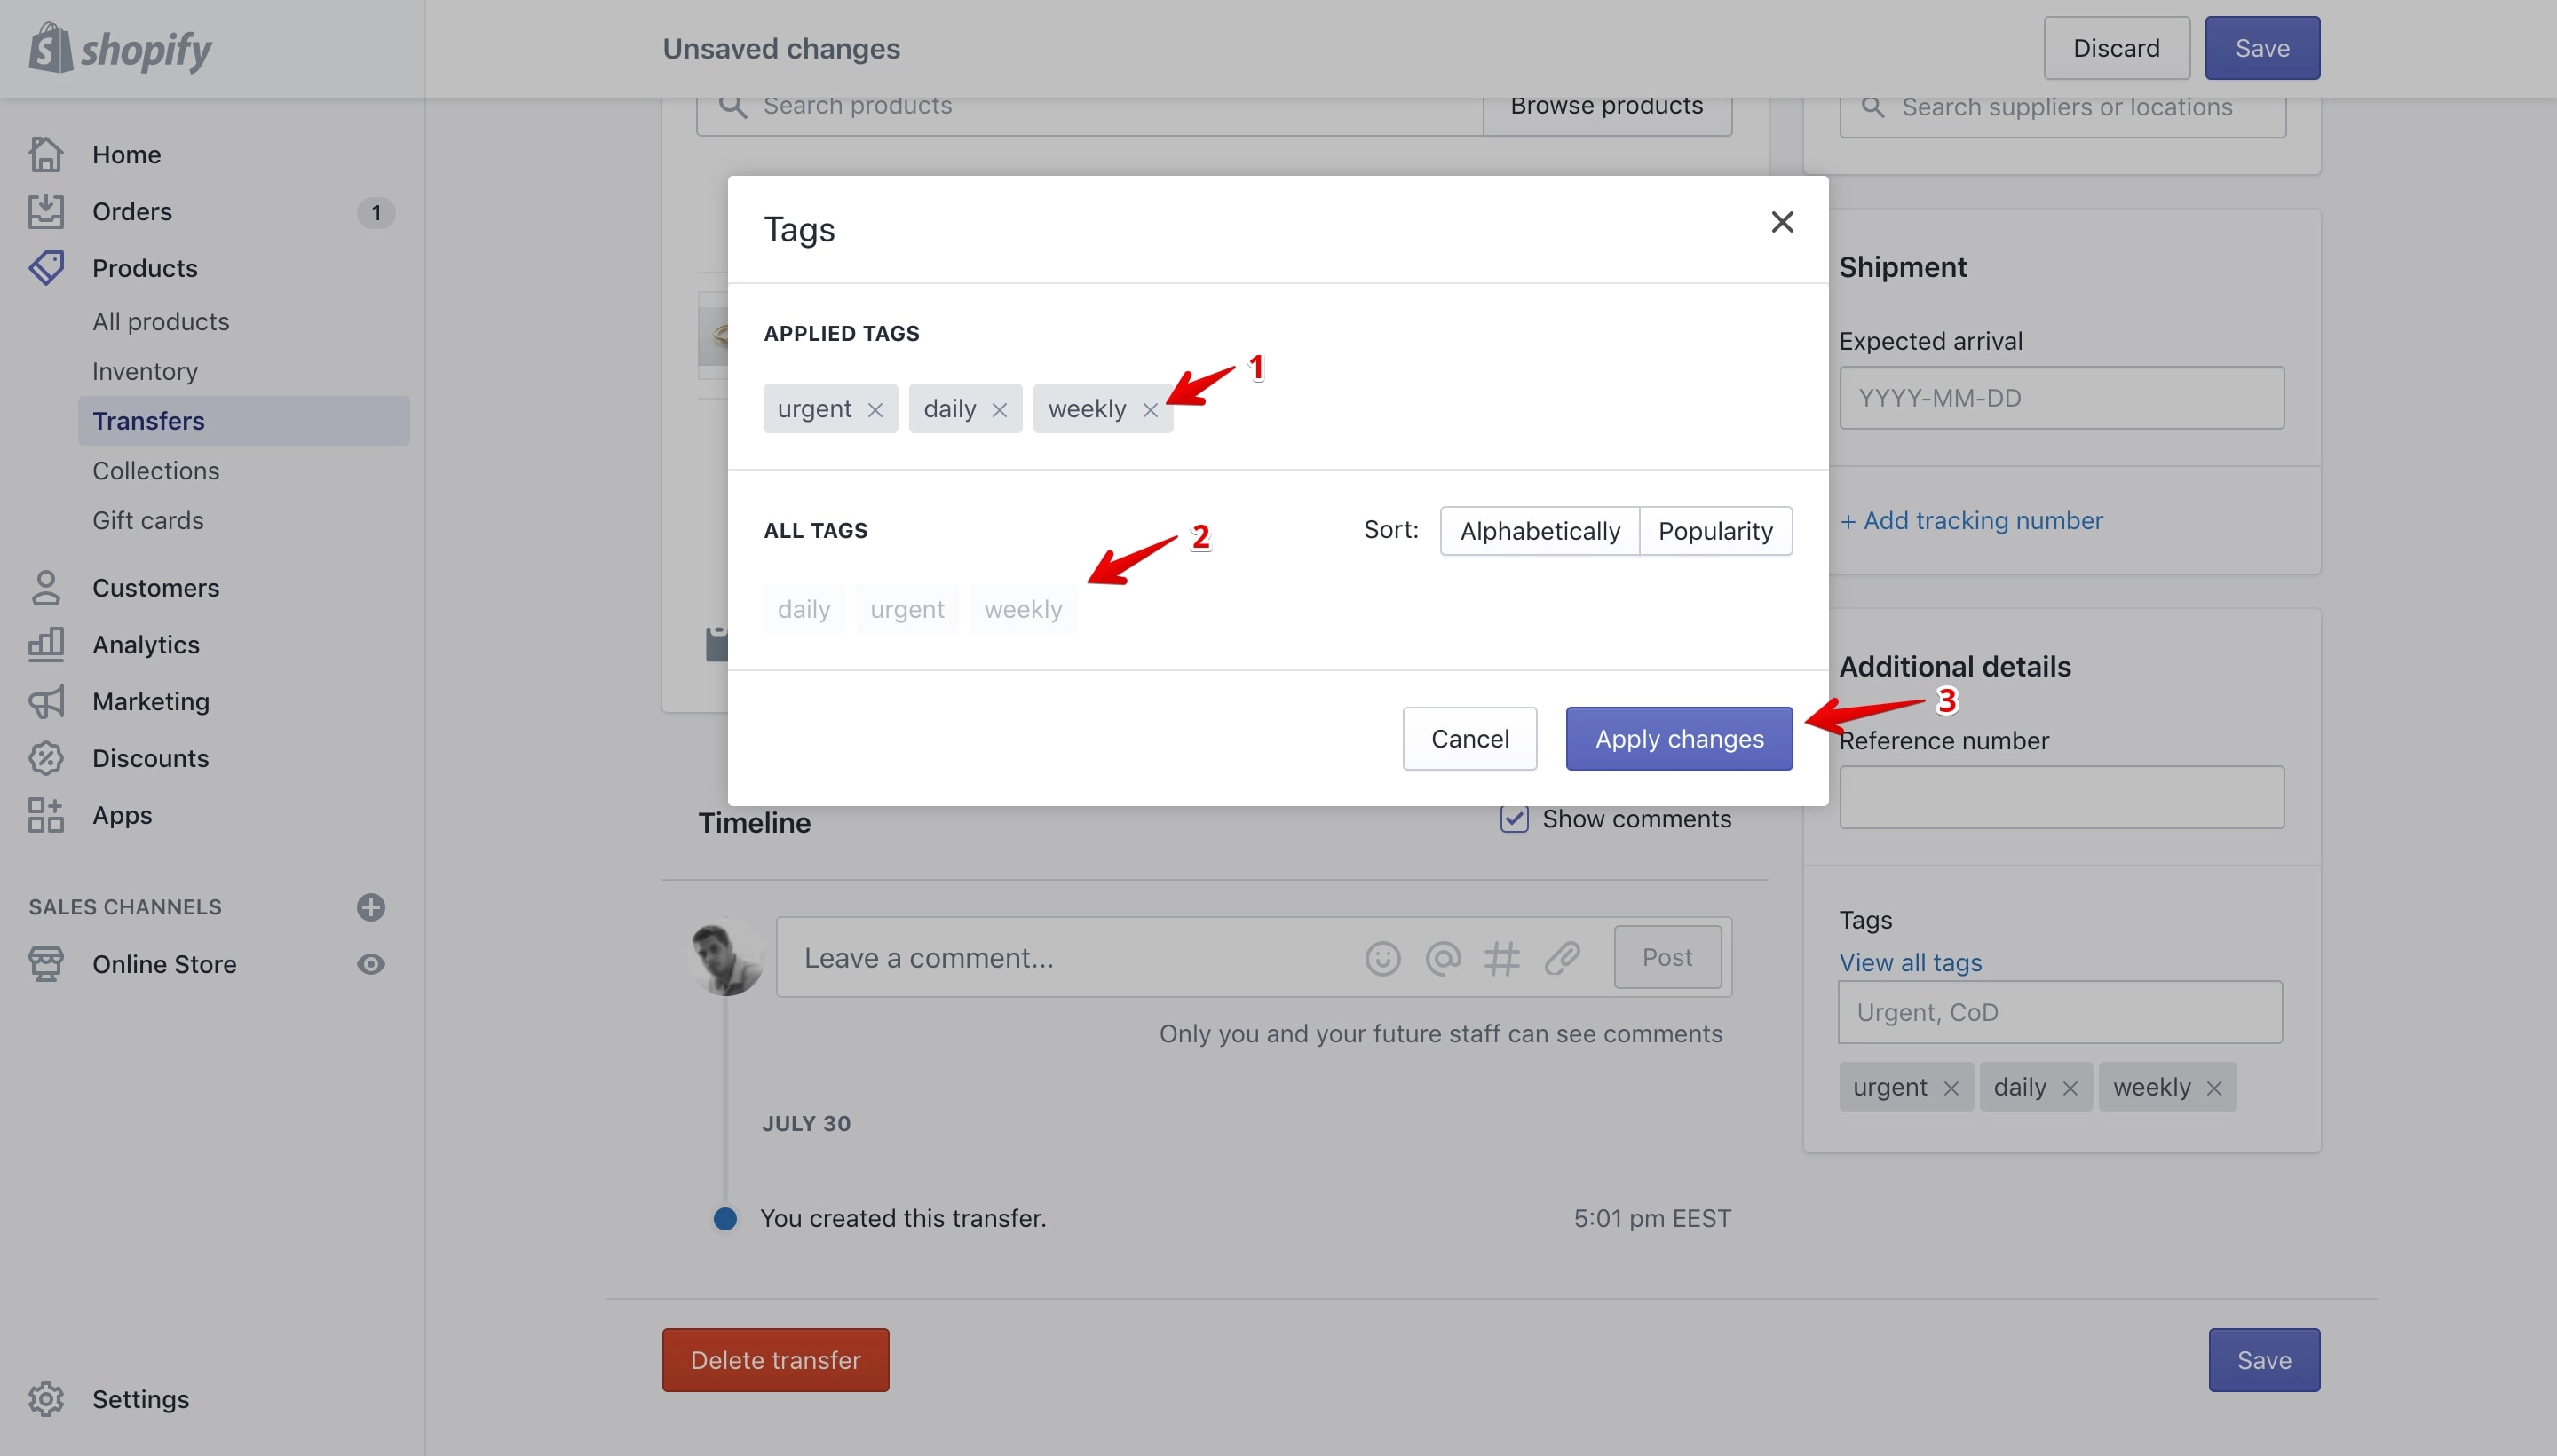The height and width of the screenshot is (1456, 2557).
Task: Click the transfer created timeline marker
Action: pyautogui.click(x=725, y=1219)
